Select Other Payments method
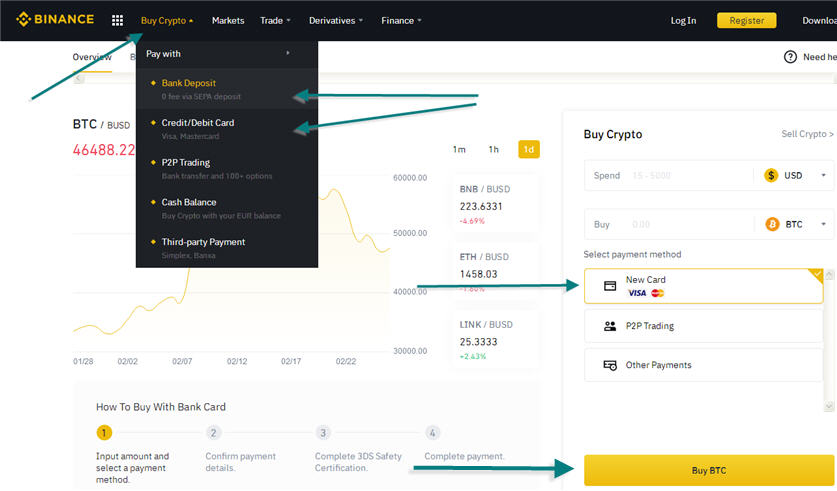Screen dimensions: 837x491 (704, 365)
